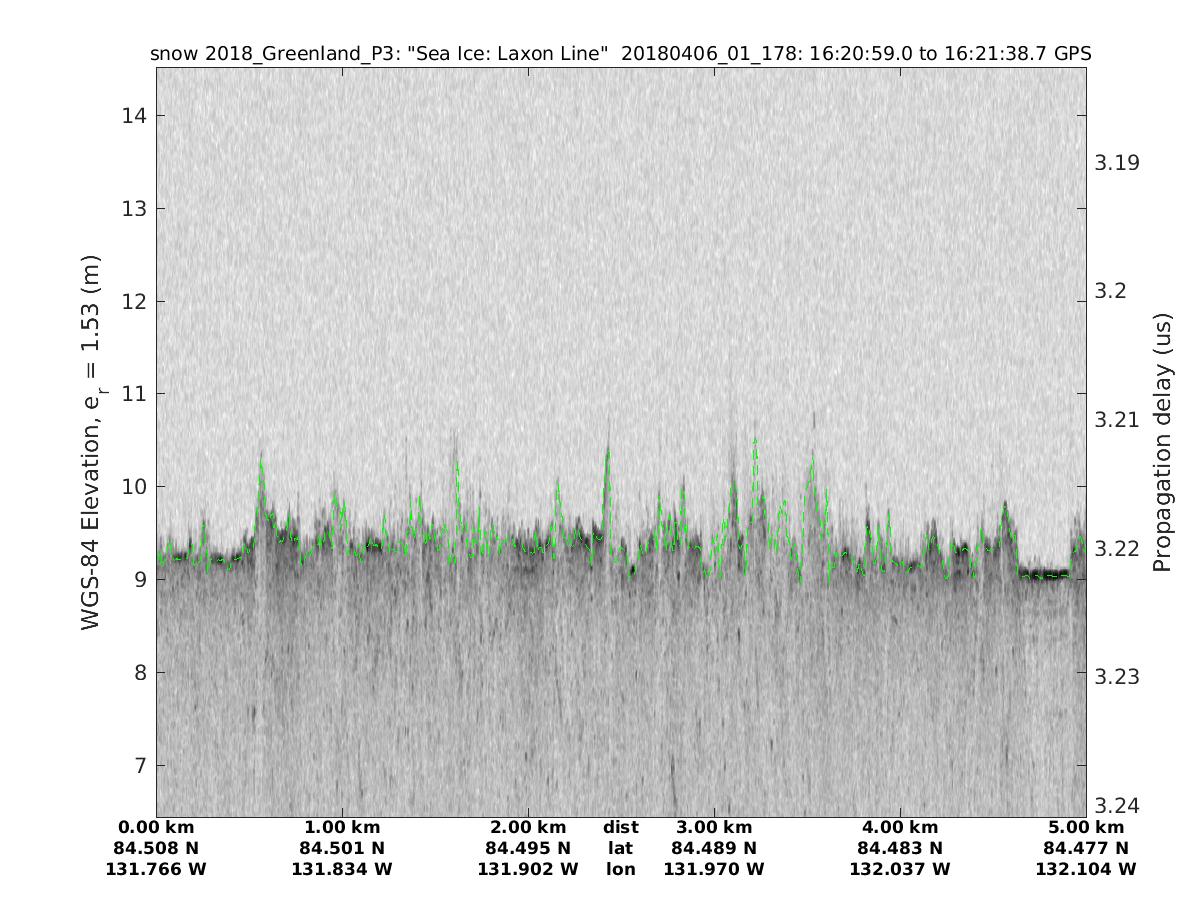Click the "2.00 km" distance label
The height and width of the screenshot is (900, 1200).
click(x=528, y=828)
